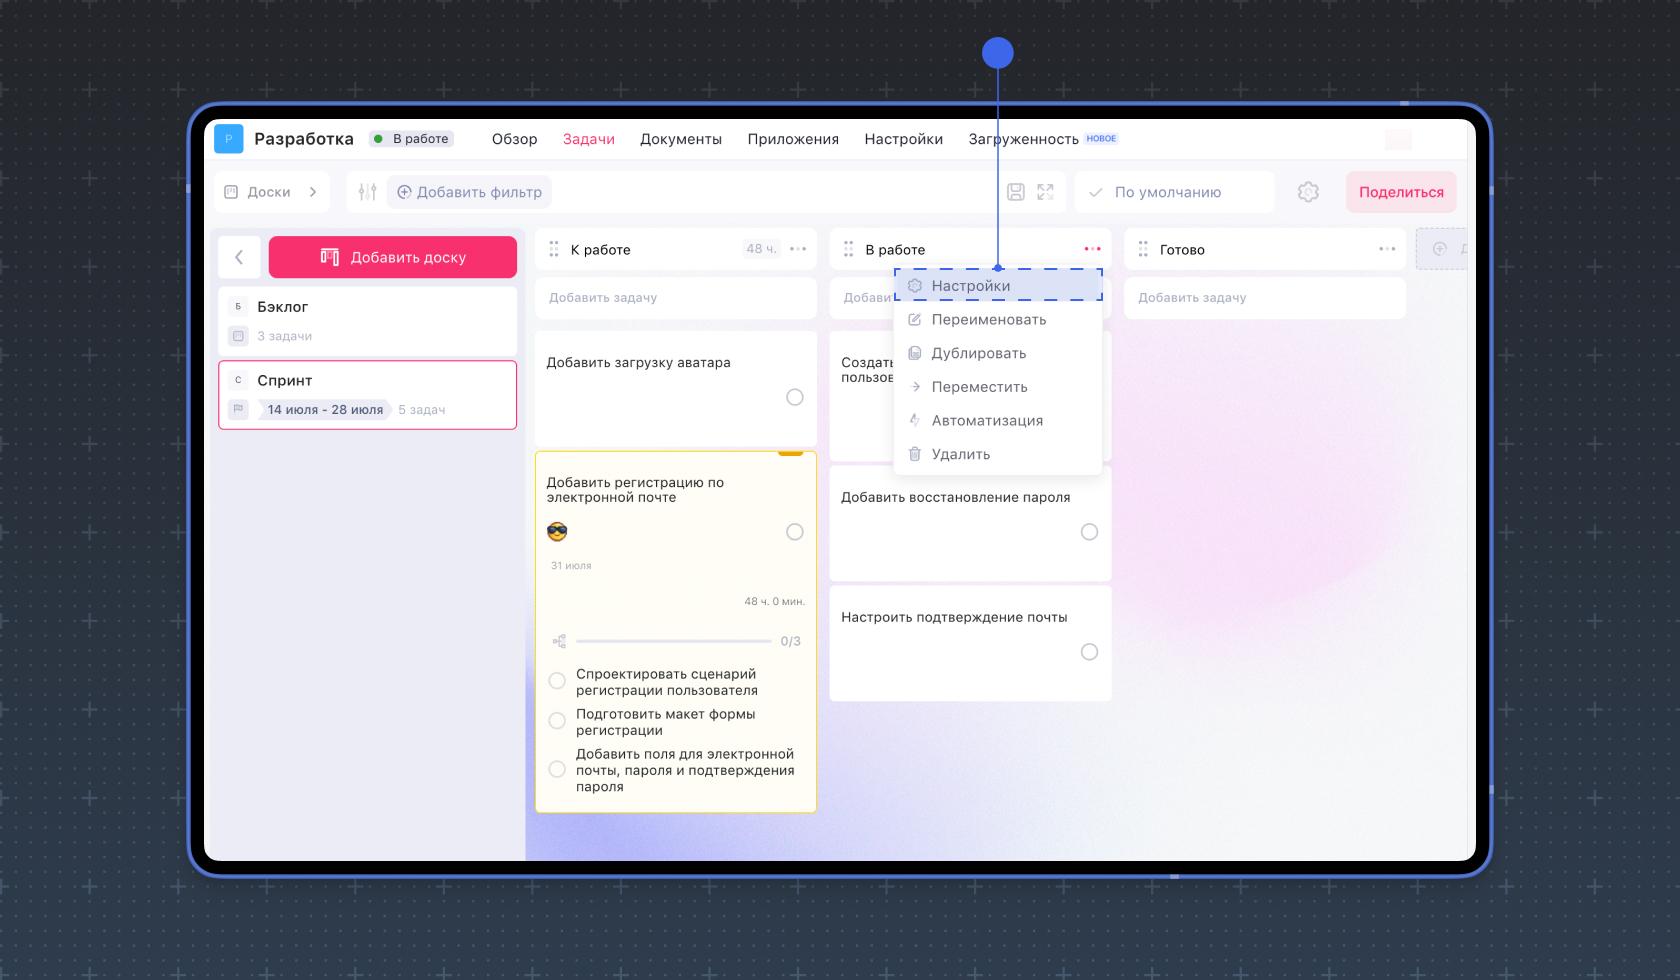This screenshot has width=1680, height=980.
Task: Click the subtasks hierarchy icon
Action: coord(559,641)
